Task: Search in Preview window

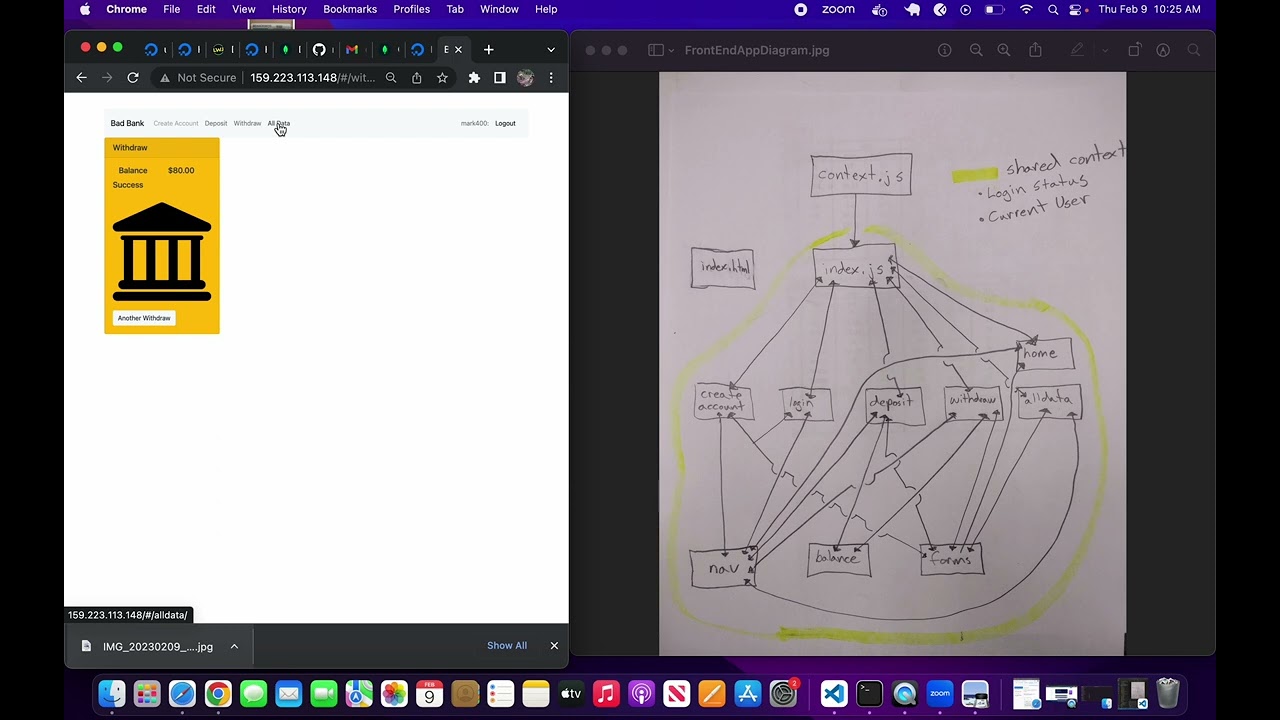Action: [x=1194, y=50]
